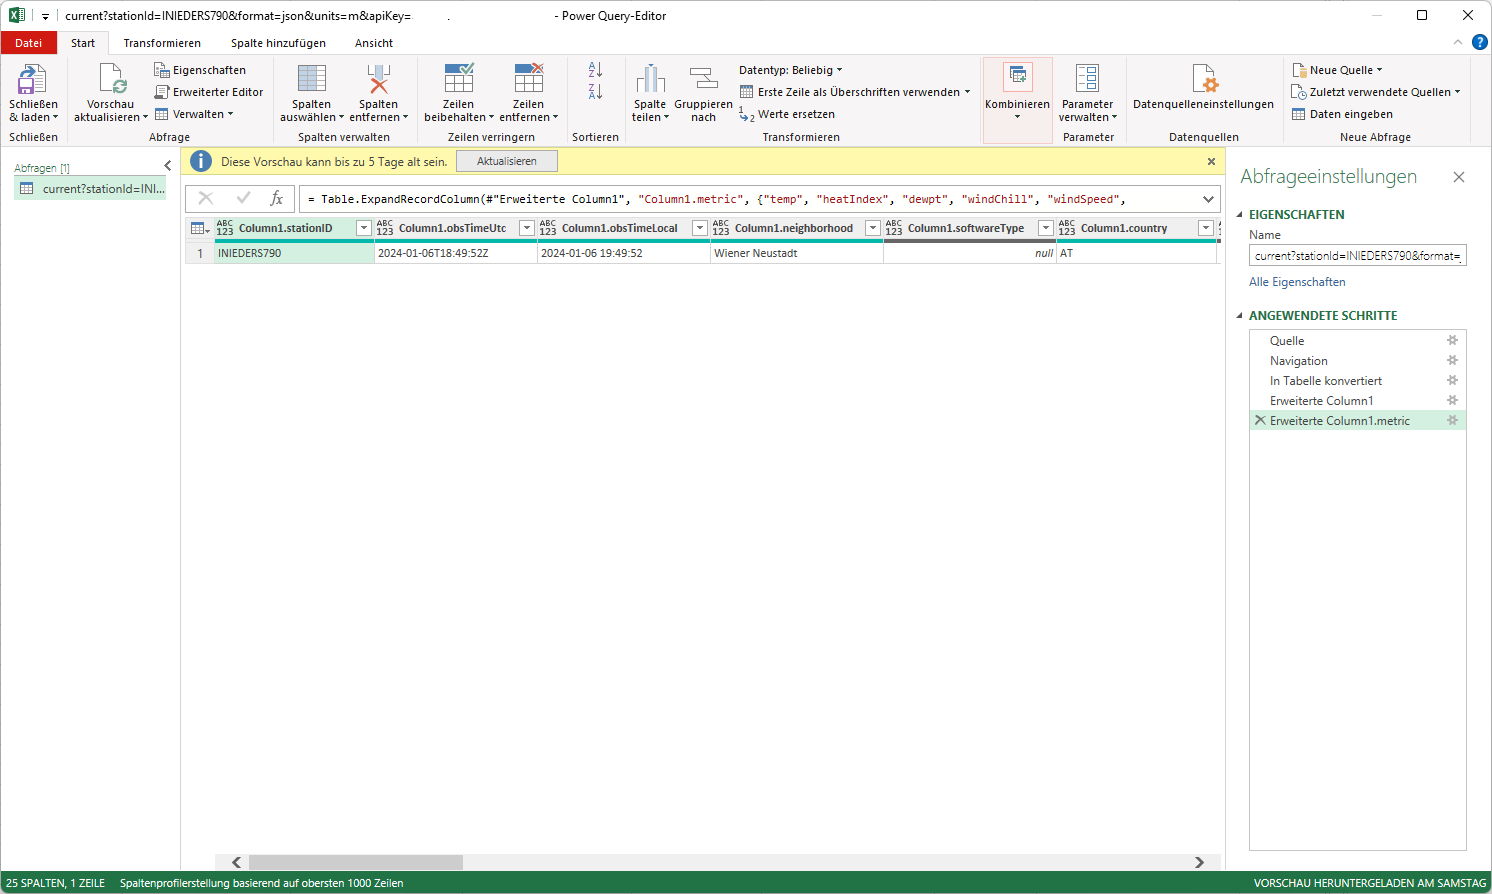Click the Vorschau aktualisieren icon
Screen dimensions: 1492x894
[x=111, y=79]
